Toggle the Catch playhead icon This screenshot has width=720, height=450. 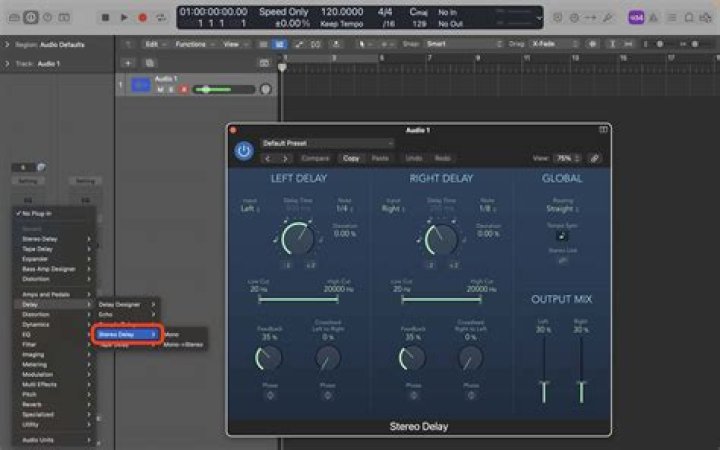pyautogui.click(x=336, y=44)
